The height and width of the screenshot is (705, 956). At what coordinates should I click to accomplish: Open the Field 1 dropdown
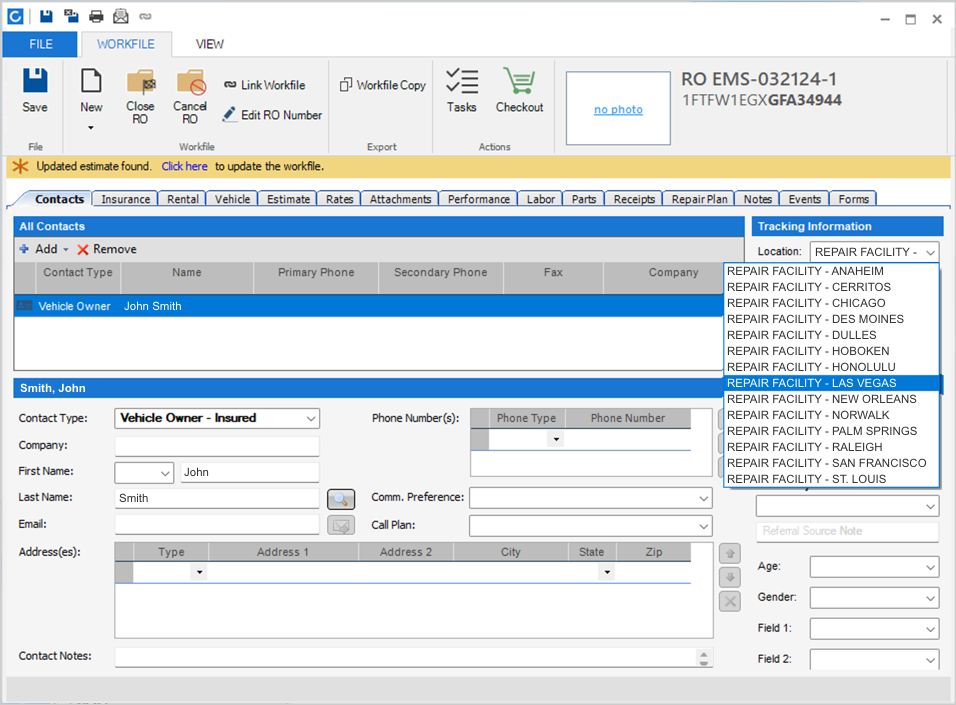(930, 629)
